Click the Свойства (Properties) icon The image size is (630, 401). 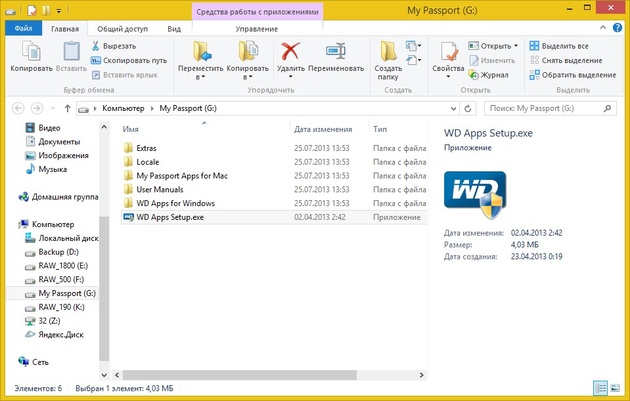pos(448,51)
